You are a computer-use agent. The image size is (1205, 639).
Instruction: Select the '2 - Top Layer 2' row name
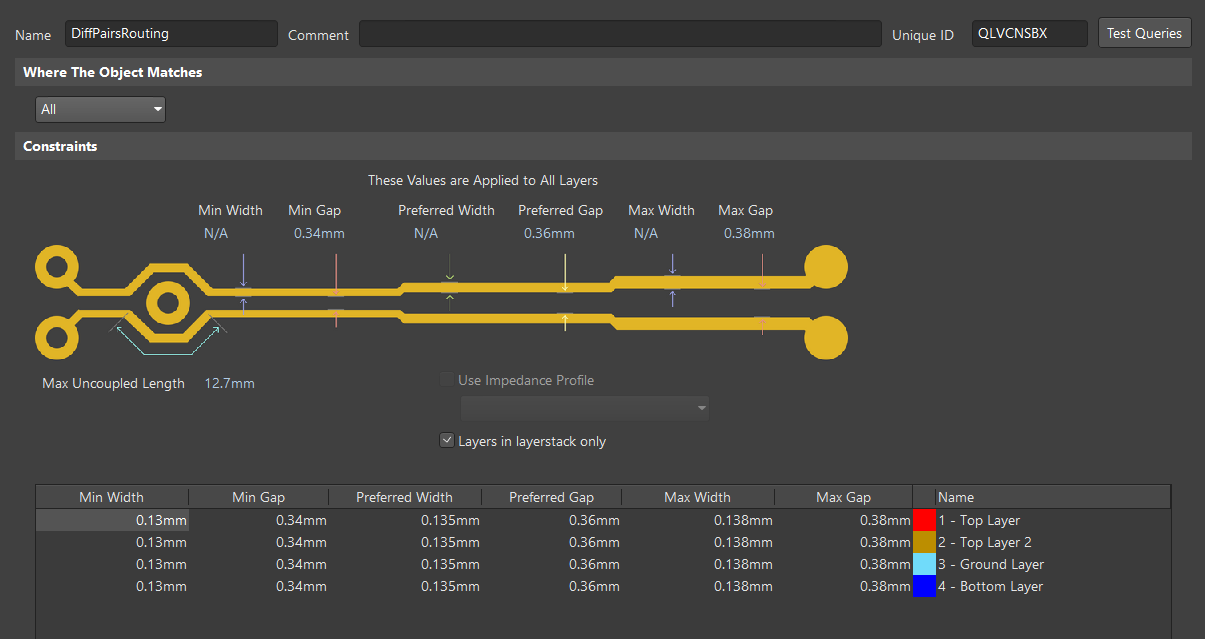point(985,542)
